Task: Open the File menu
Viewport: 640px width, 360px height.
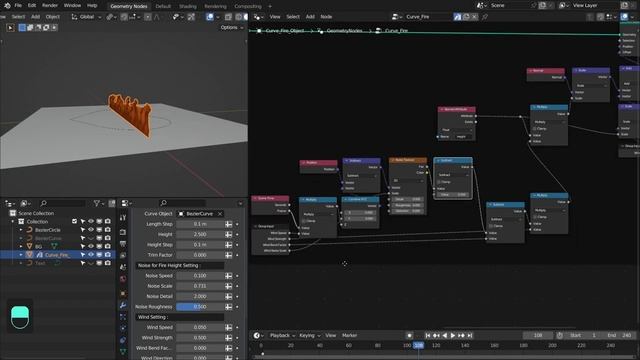Action: click(x=18, y=6)
